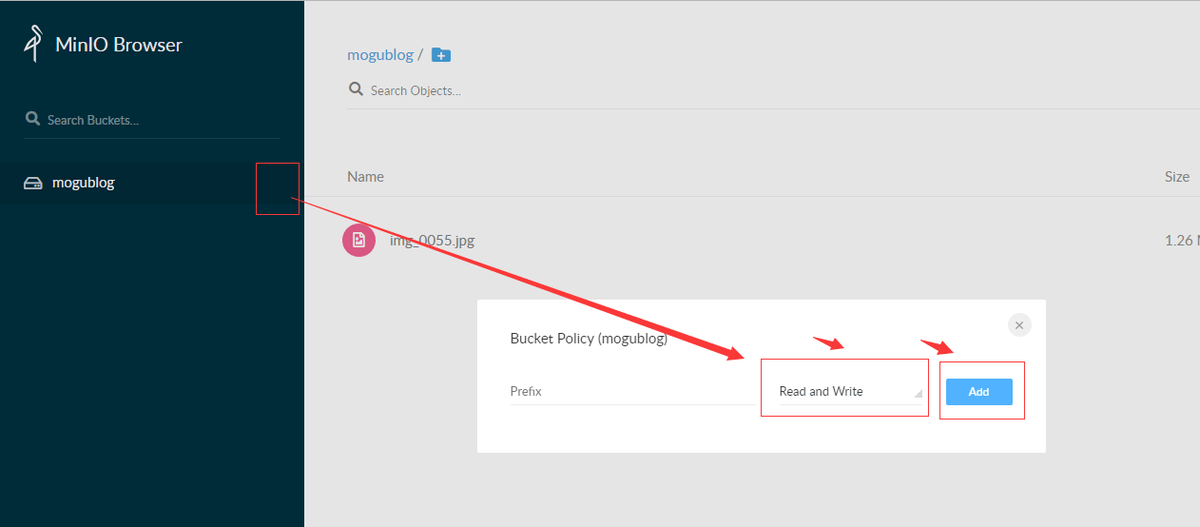This screenshot has height=527, width=1200.
Task: Sort objects by Name column
Action: 365,176
